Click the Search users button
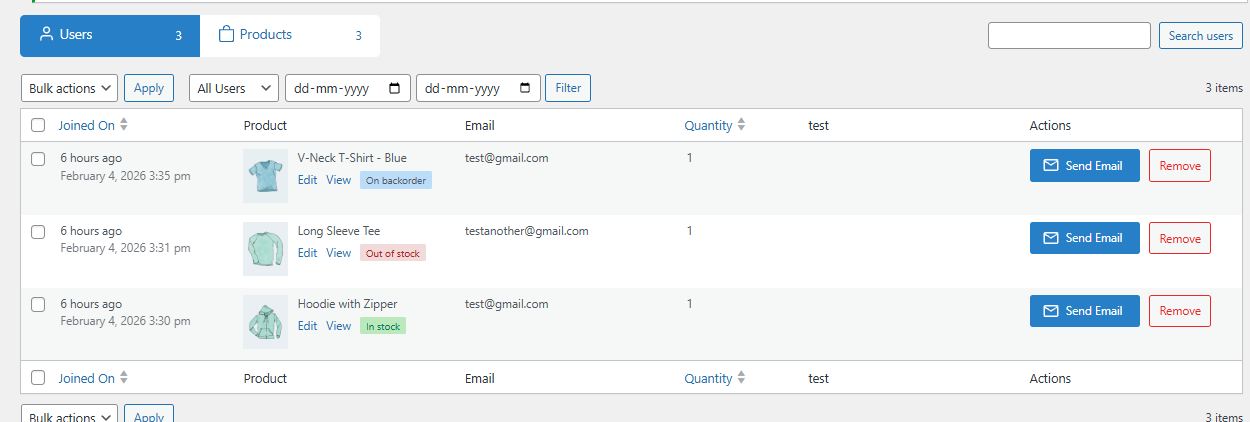Screen dimensions: 1250x422 click(1200, 36)
